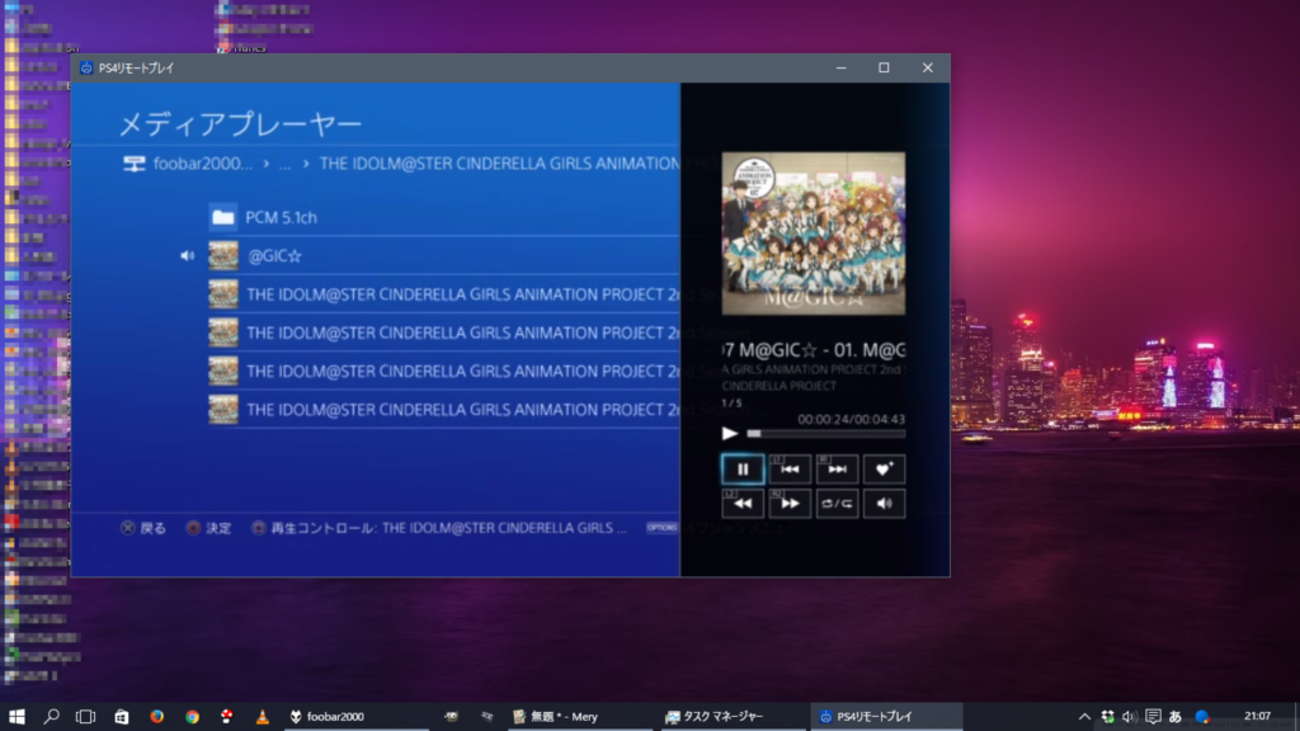Open the system volume tray icon
The height and width of the screenshot is (731, 1300).
pyautogui.click(x=1129, y=716)
